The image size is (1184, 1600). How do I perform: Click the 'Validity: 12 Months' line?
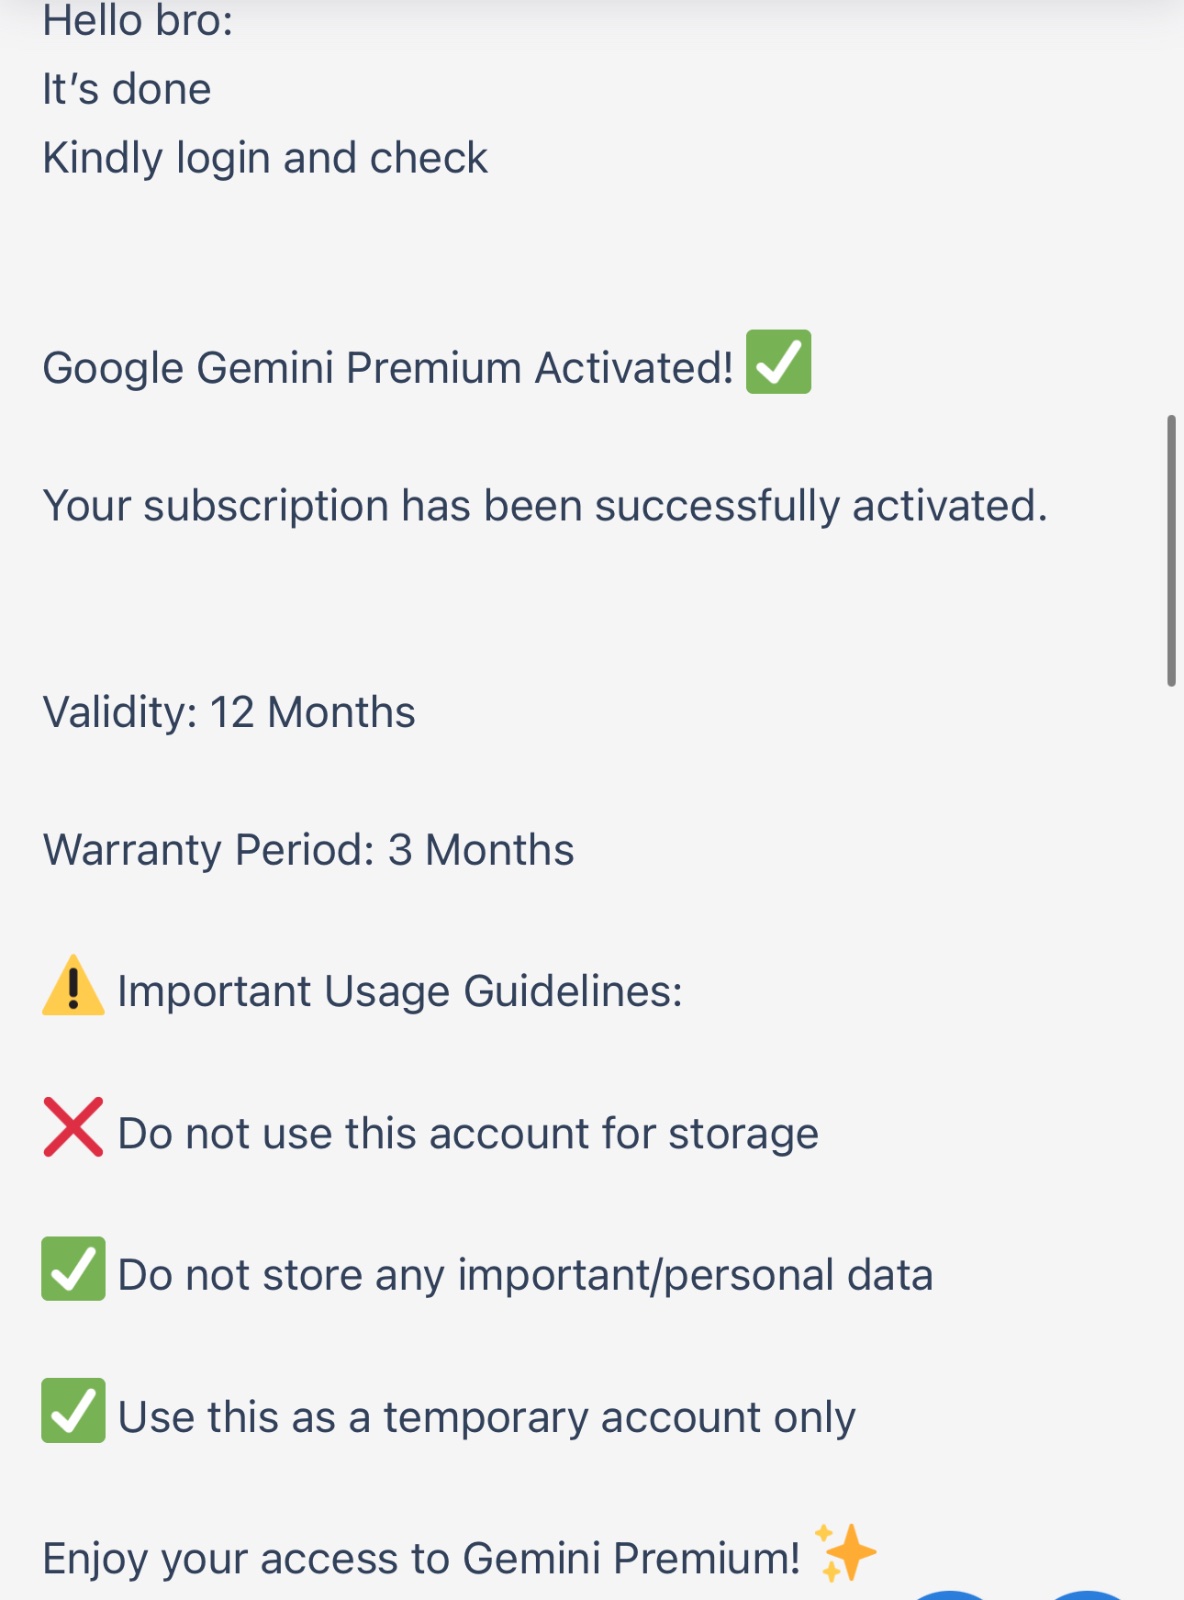(229, 713)
